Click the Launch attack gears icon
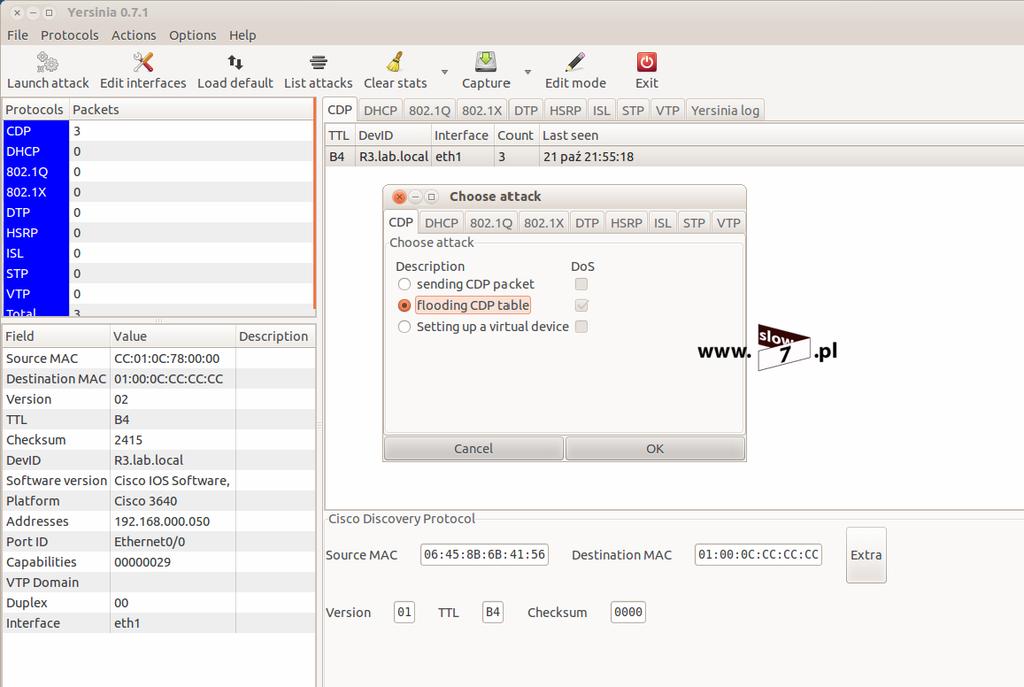The width and height of the screenshot is (1024, 687). (x=47, y=62)
